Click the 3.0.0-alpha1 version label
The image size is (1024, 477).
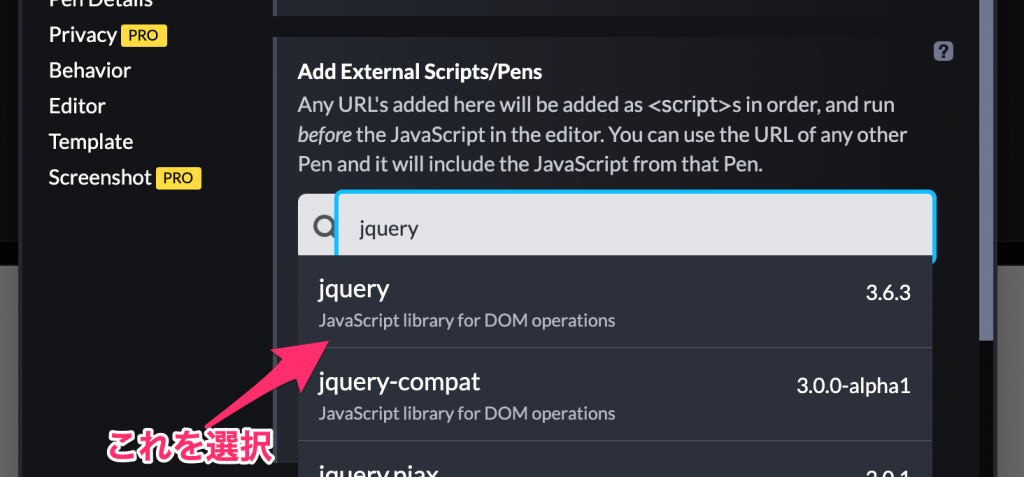click(x=854, y=386)
